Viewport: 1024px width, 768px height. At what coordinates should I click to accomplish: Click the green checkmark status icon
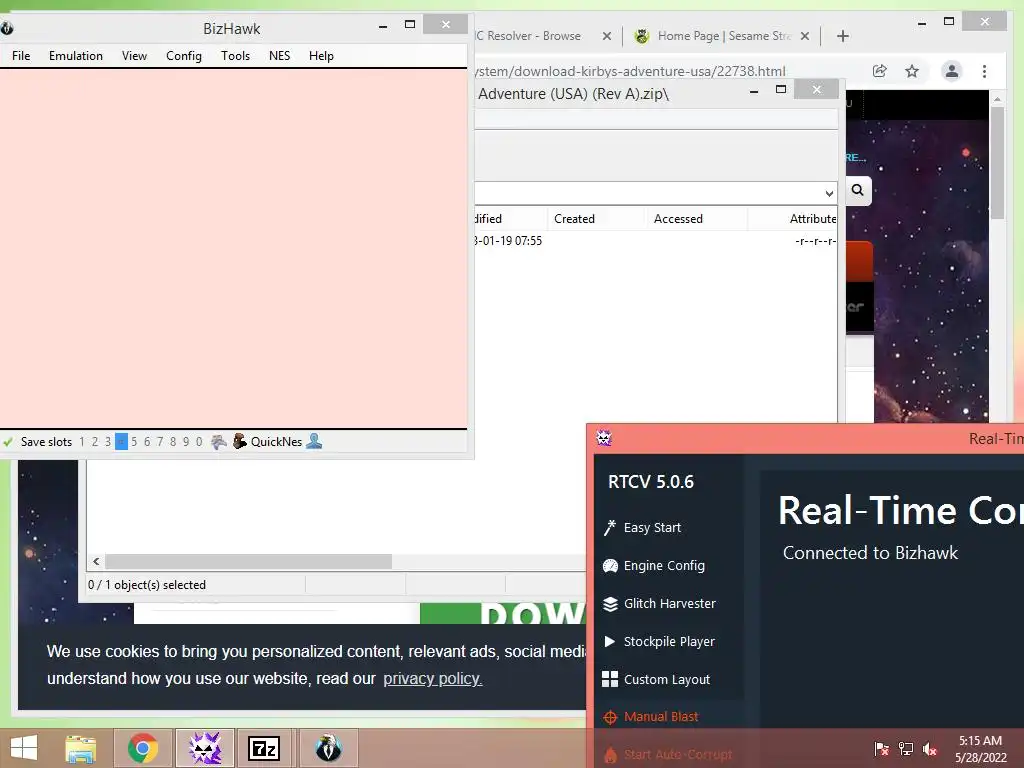8,442
